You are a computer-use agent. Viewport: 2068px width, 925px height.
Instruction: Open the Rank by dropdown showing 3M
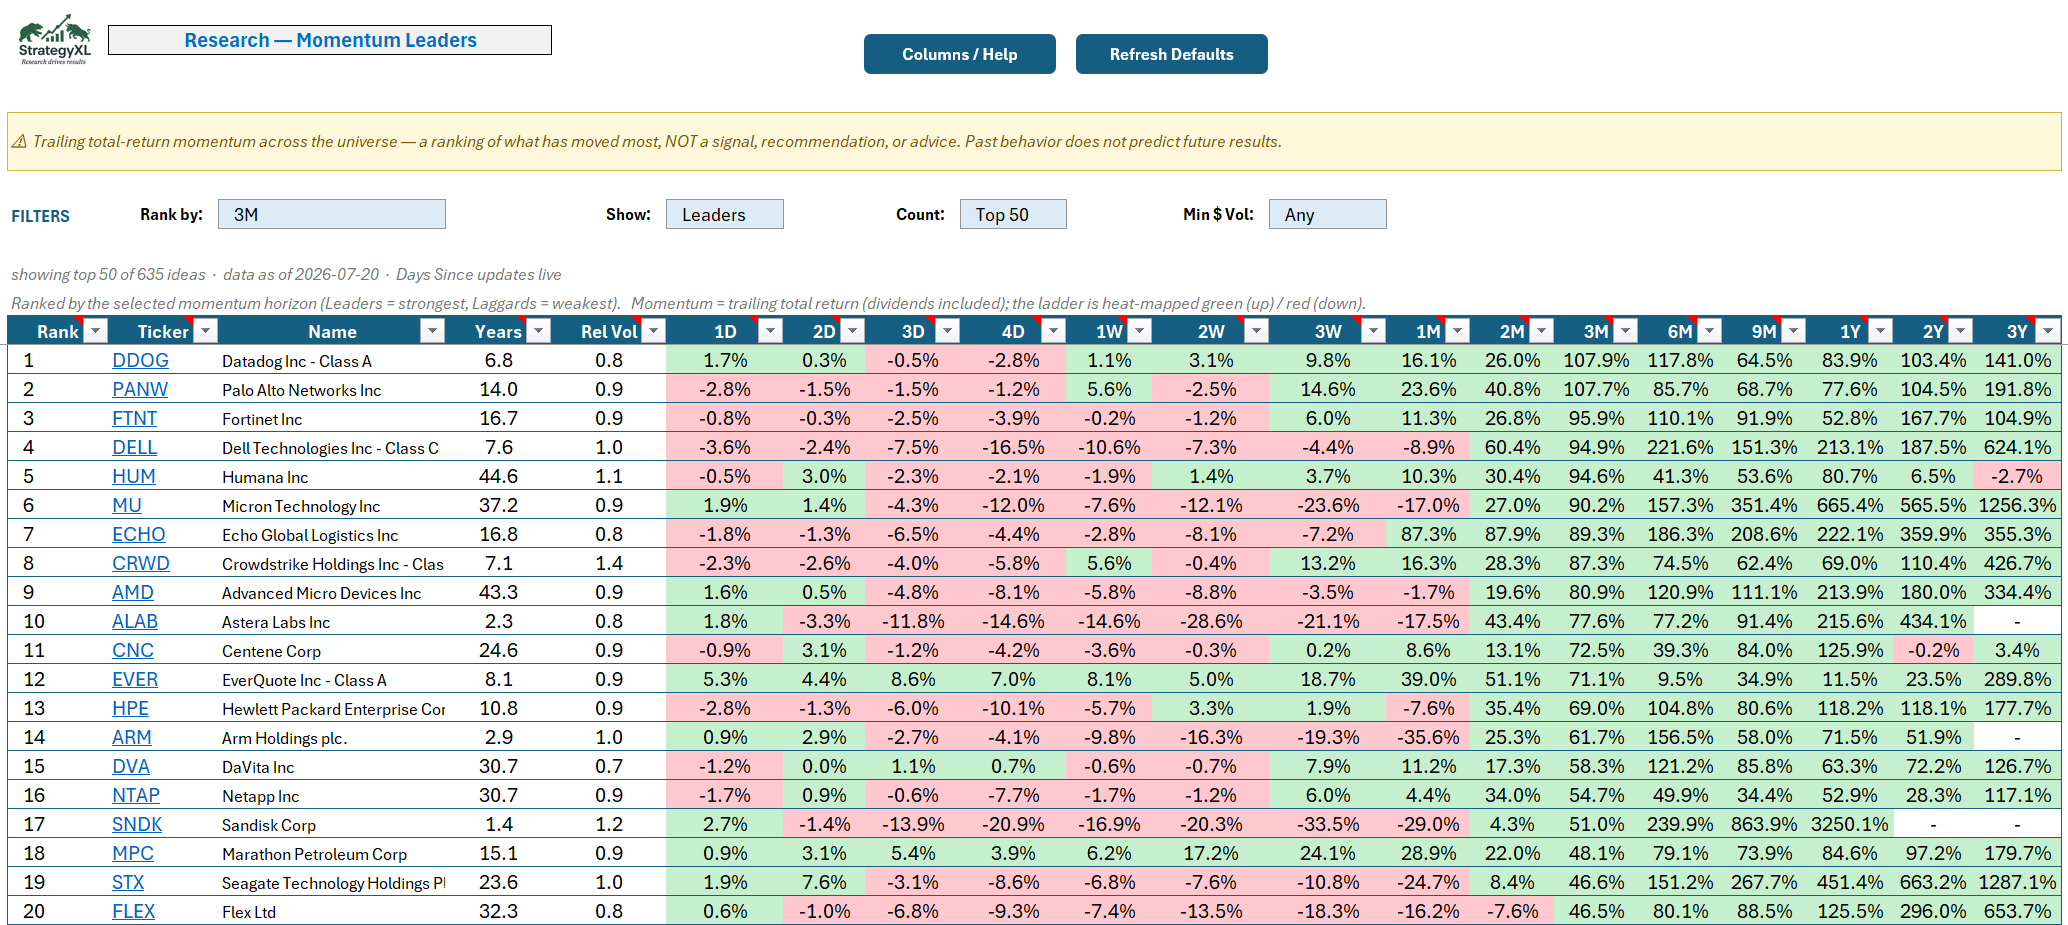pyautogui.click(x=332, y=214)
